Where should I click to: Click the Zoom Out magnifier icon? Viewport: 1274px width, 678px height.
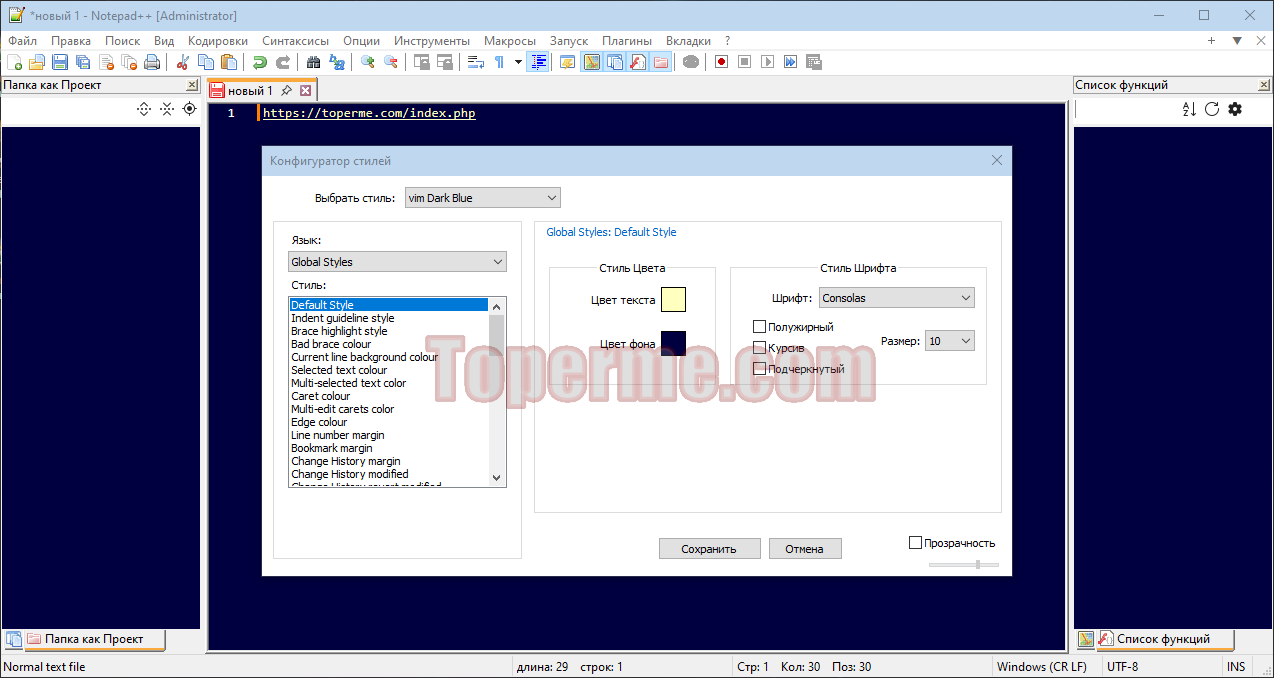point(391,62)
